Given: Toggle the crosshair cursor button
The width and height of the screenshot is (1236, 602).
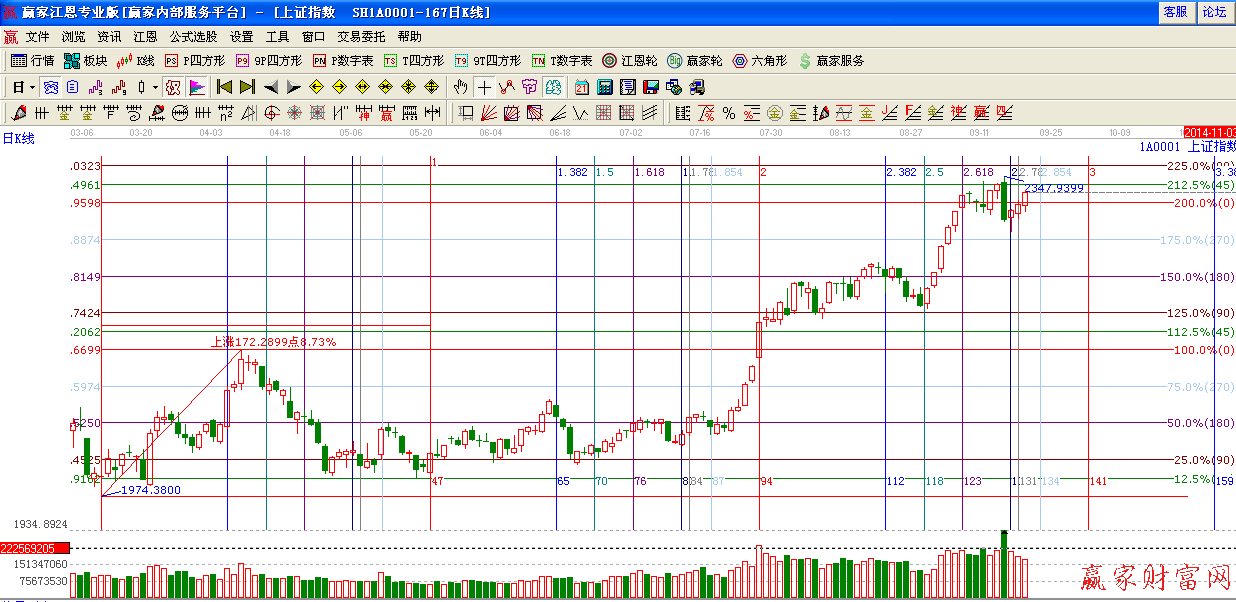Looking at the screenshot, I should pos(484,87).
